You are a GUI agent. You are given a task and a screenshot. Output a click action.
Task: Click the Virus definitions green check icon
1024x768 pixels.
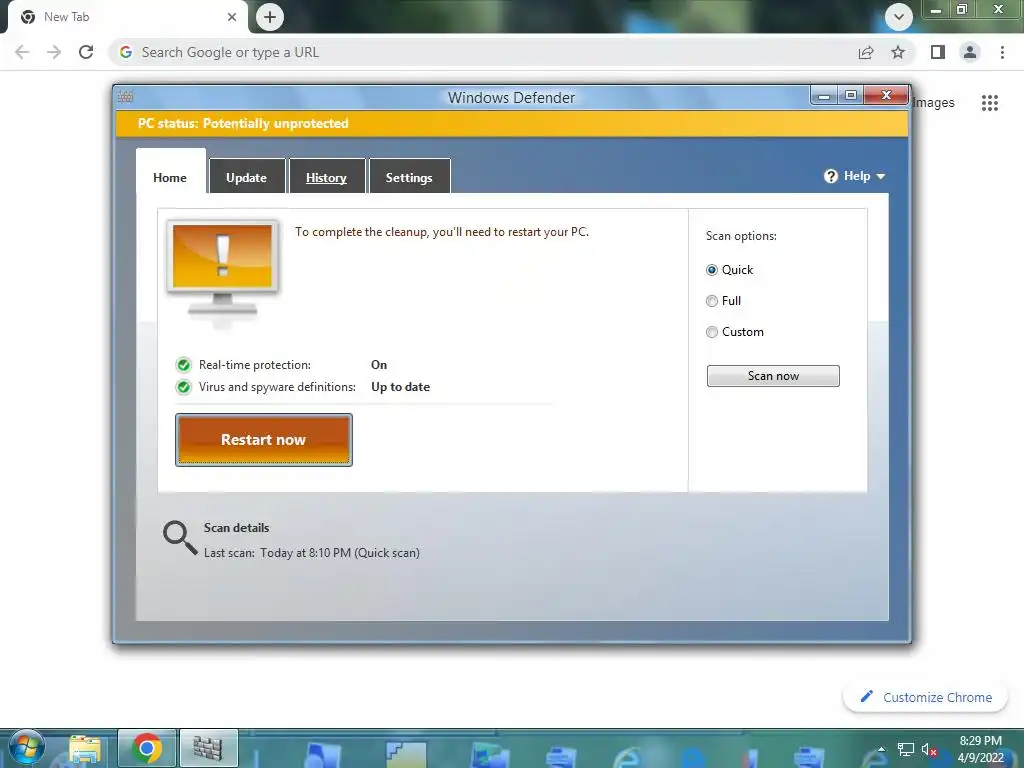pos(184,387)
